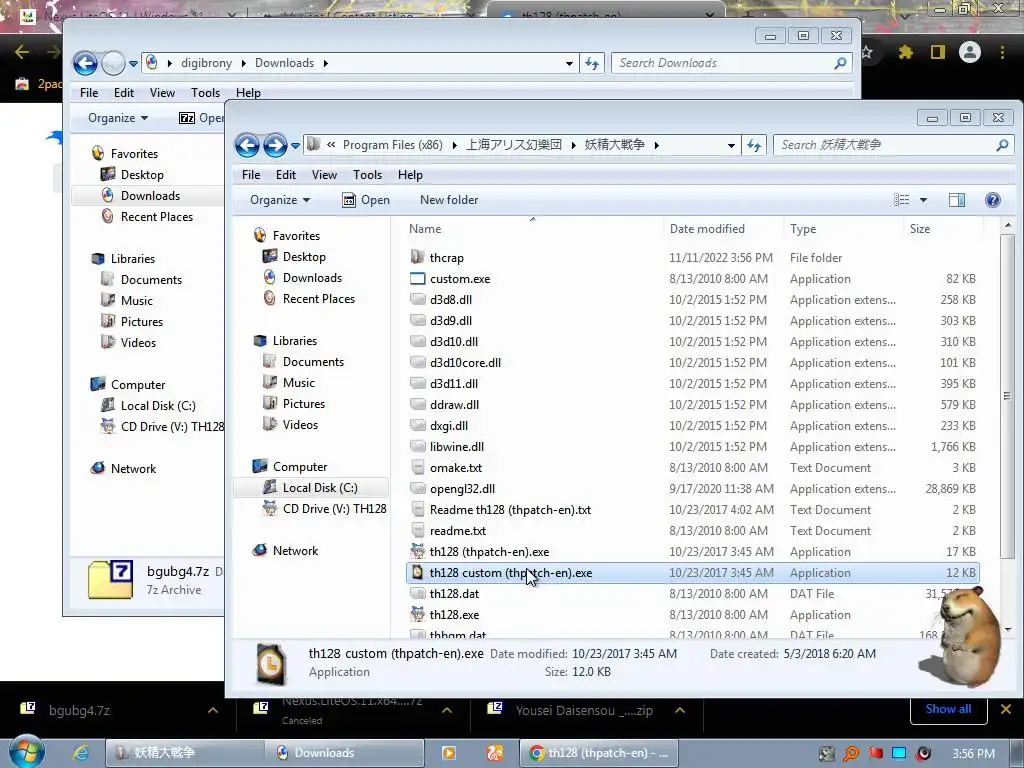Open Tools menu in Downloads window
1024x768 pixels.
tap(205, 93)
